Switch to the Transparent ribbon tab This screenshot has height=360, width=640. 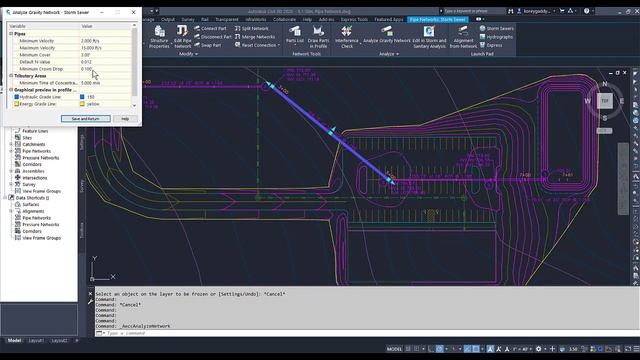pos(227,19)
